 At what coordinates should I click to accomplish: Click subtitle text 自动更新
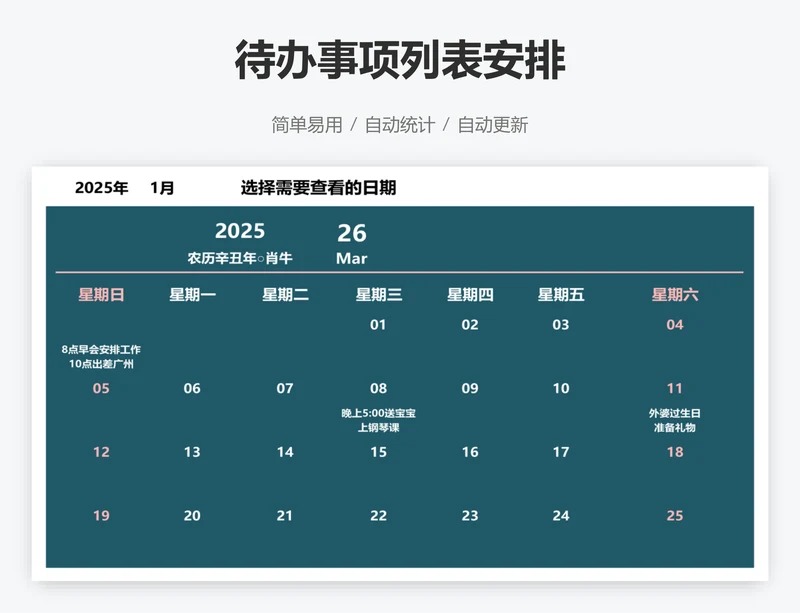493,125
